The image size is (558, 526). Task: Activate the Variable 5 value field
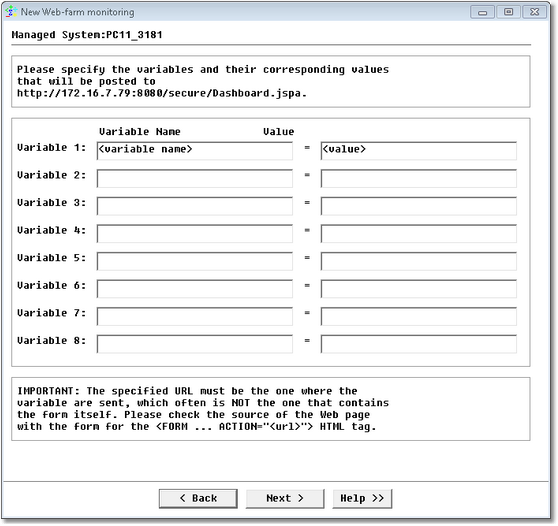[x=418, y=261]
